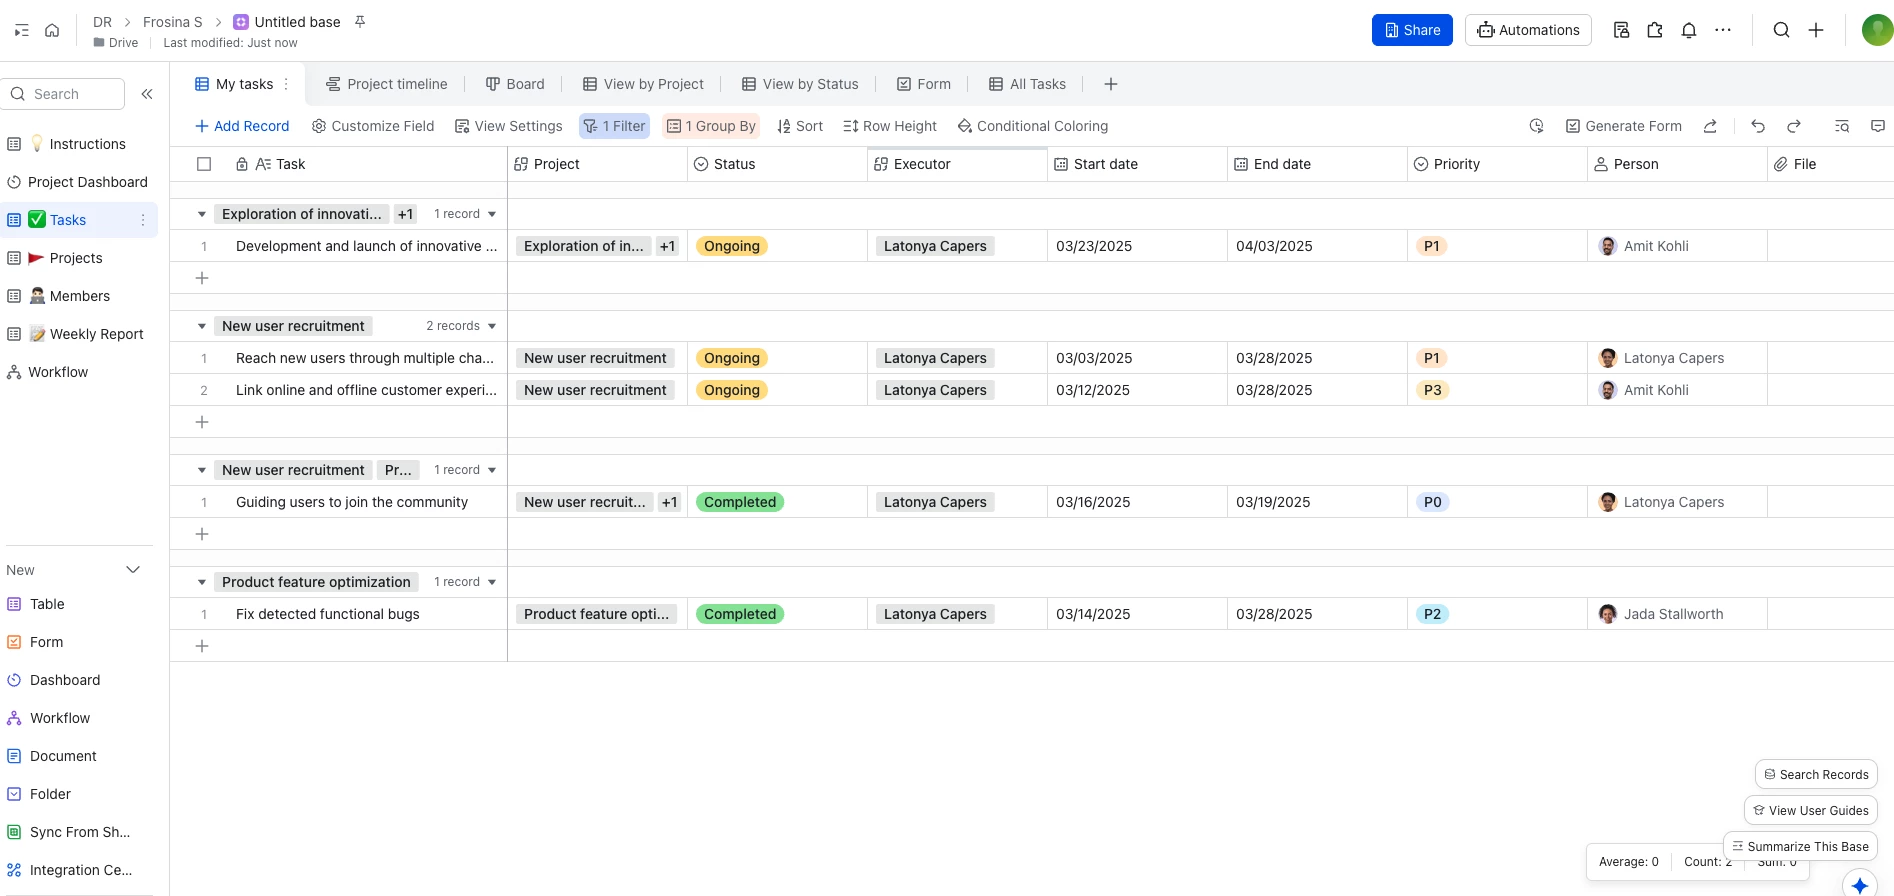Screen dimensions: 1894x896
Task: Click the P0 priority tag
Action: coord(1433,502)
